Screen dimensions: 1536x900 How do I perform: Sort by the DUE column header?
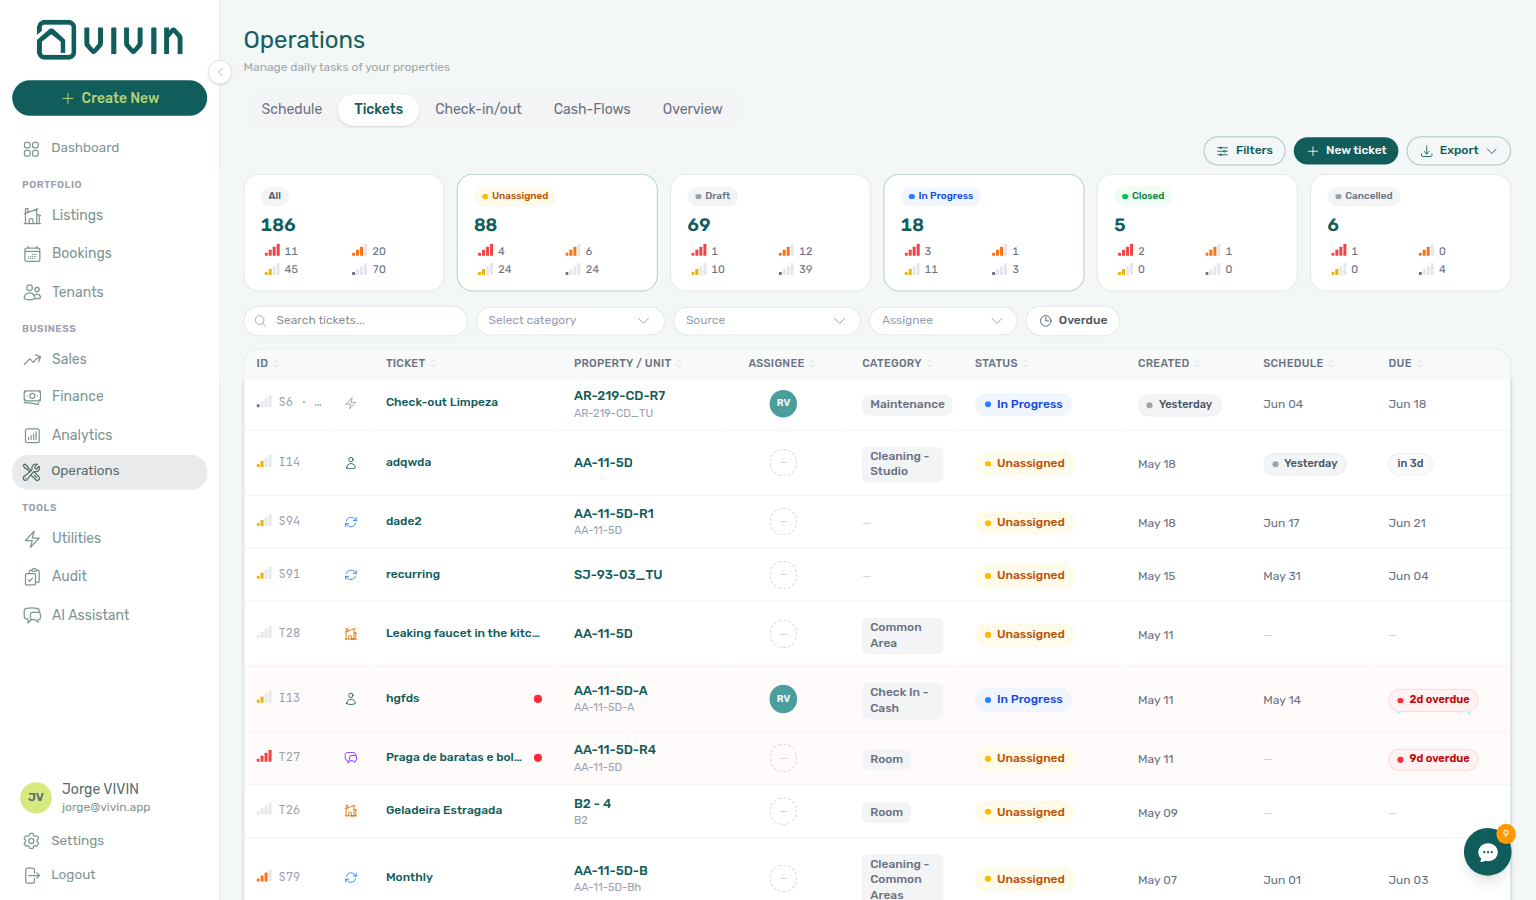[1405, 364]
